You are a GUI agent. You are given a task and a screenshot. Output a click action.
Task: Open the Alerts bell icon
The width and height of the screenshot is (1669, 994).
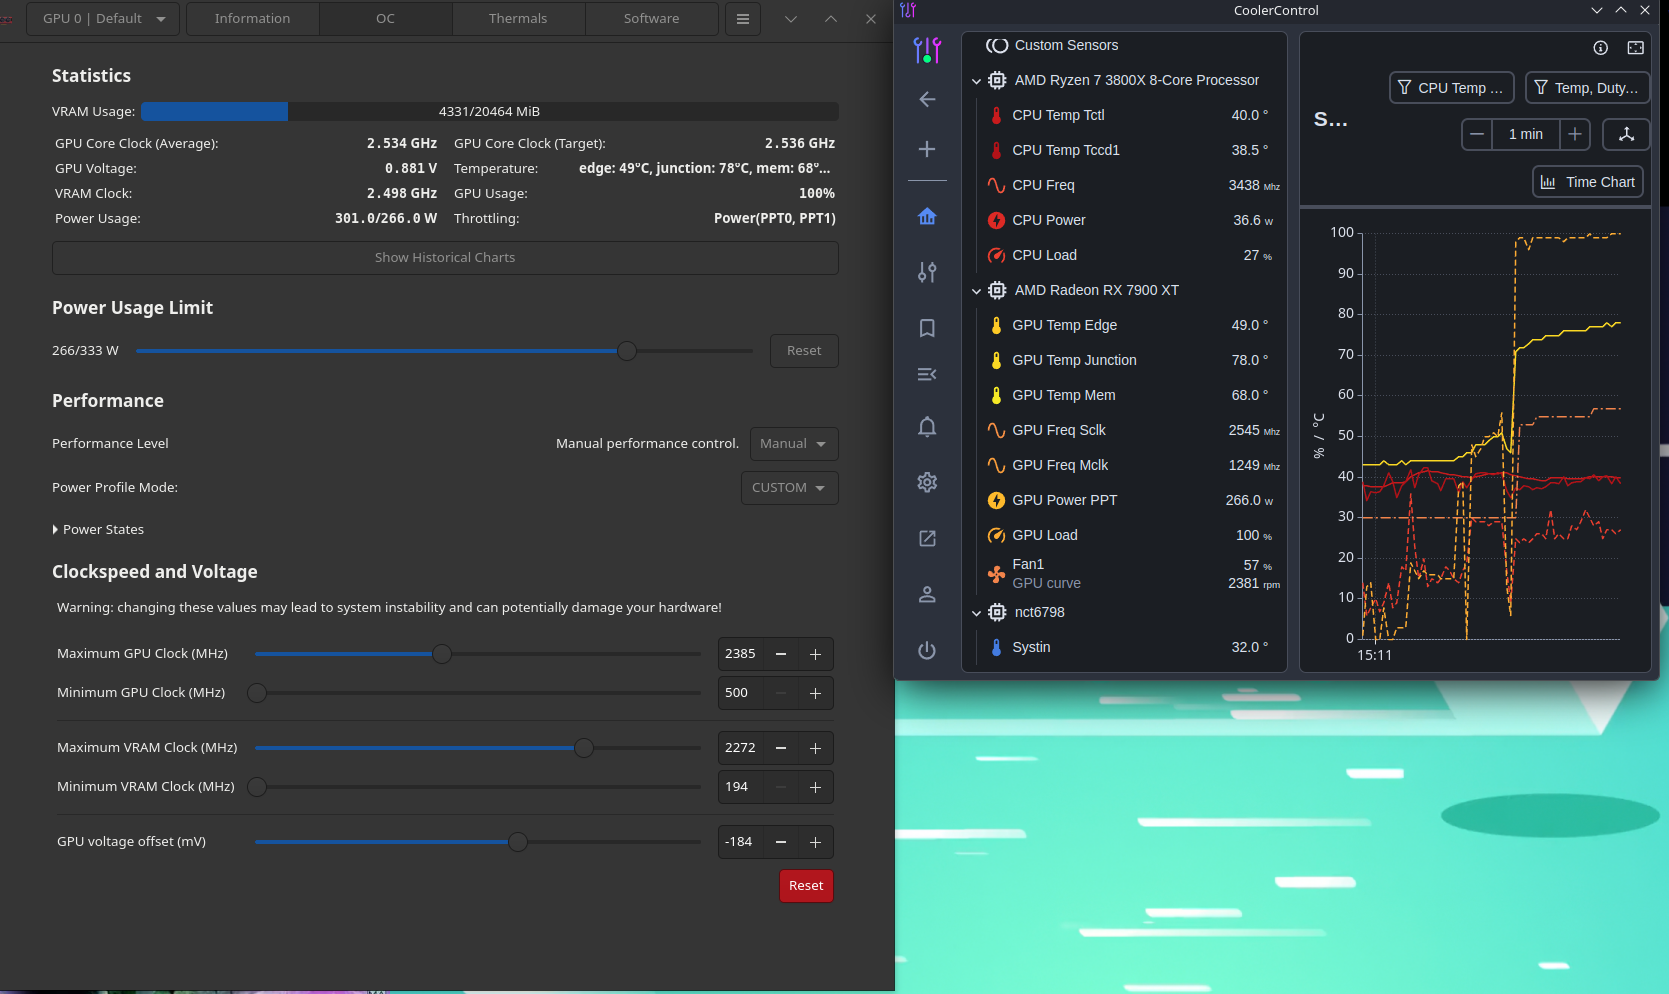point(927,427)
